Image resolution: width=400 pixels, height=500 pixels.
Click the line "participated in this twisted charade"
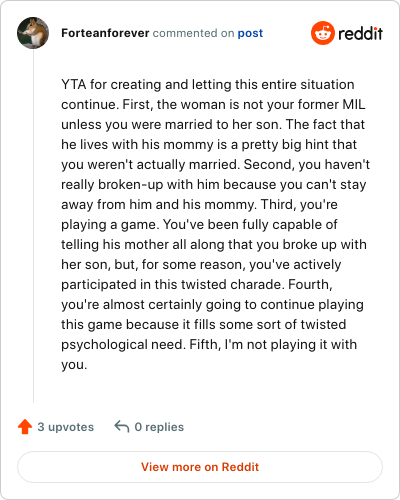tap(197, 285)
